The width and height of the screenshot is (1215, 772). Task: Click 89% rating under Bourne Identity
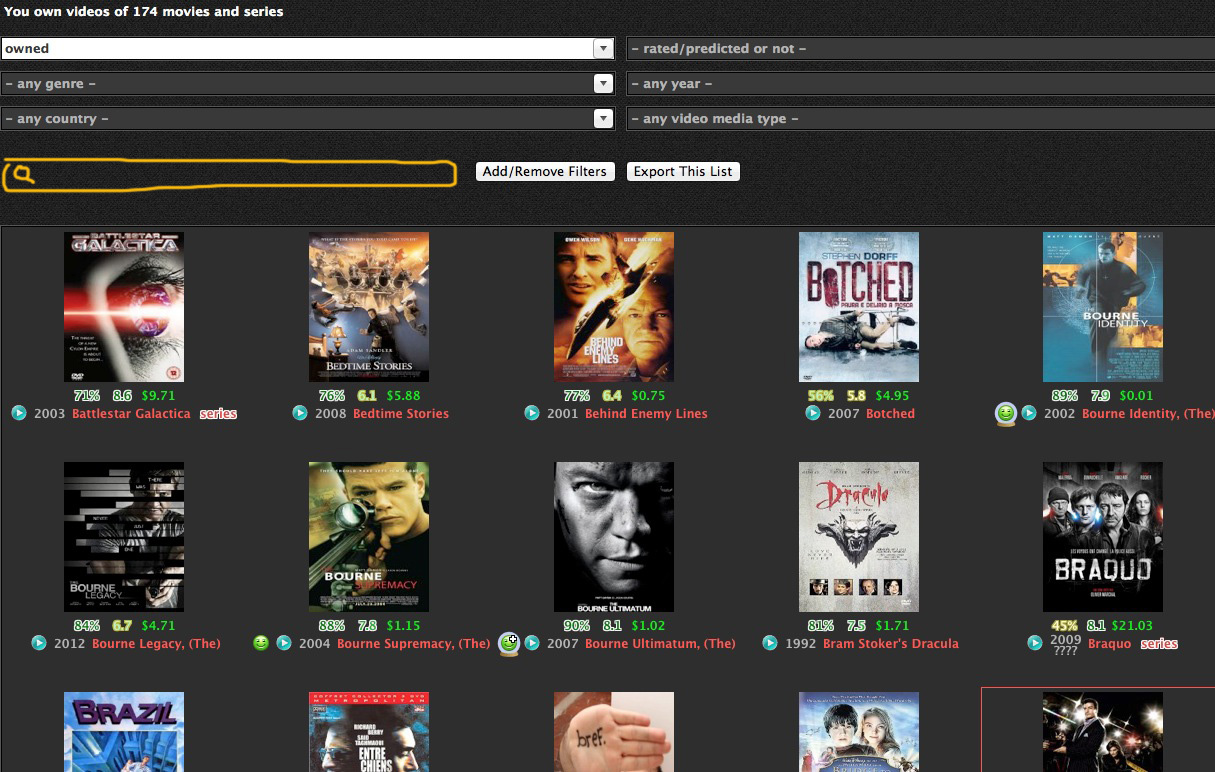(x=1065, y=396)
